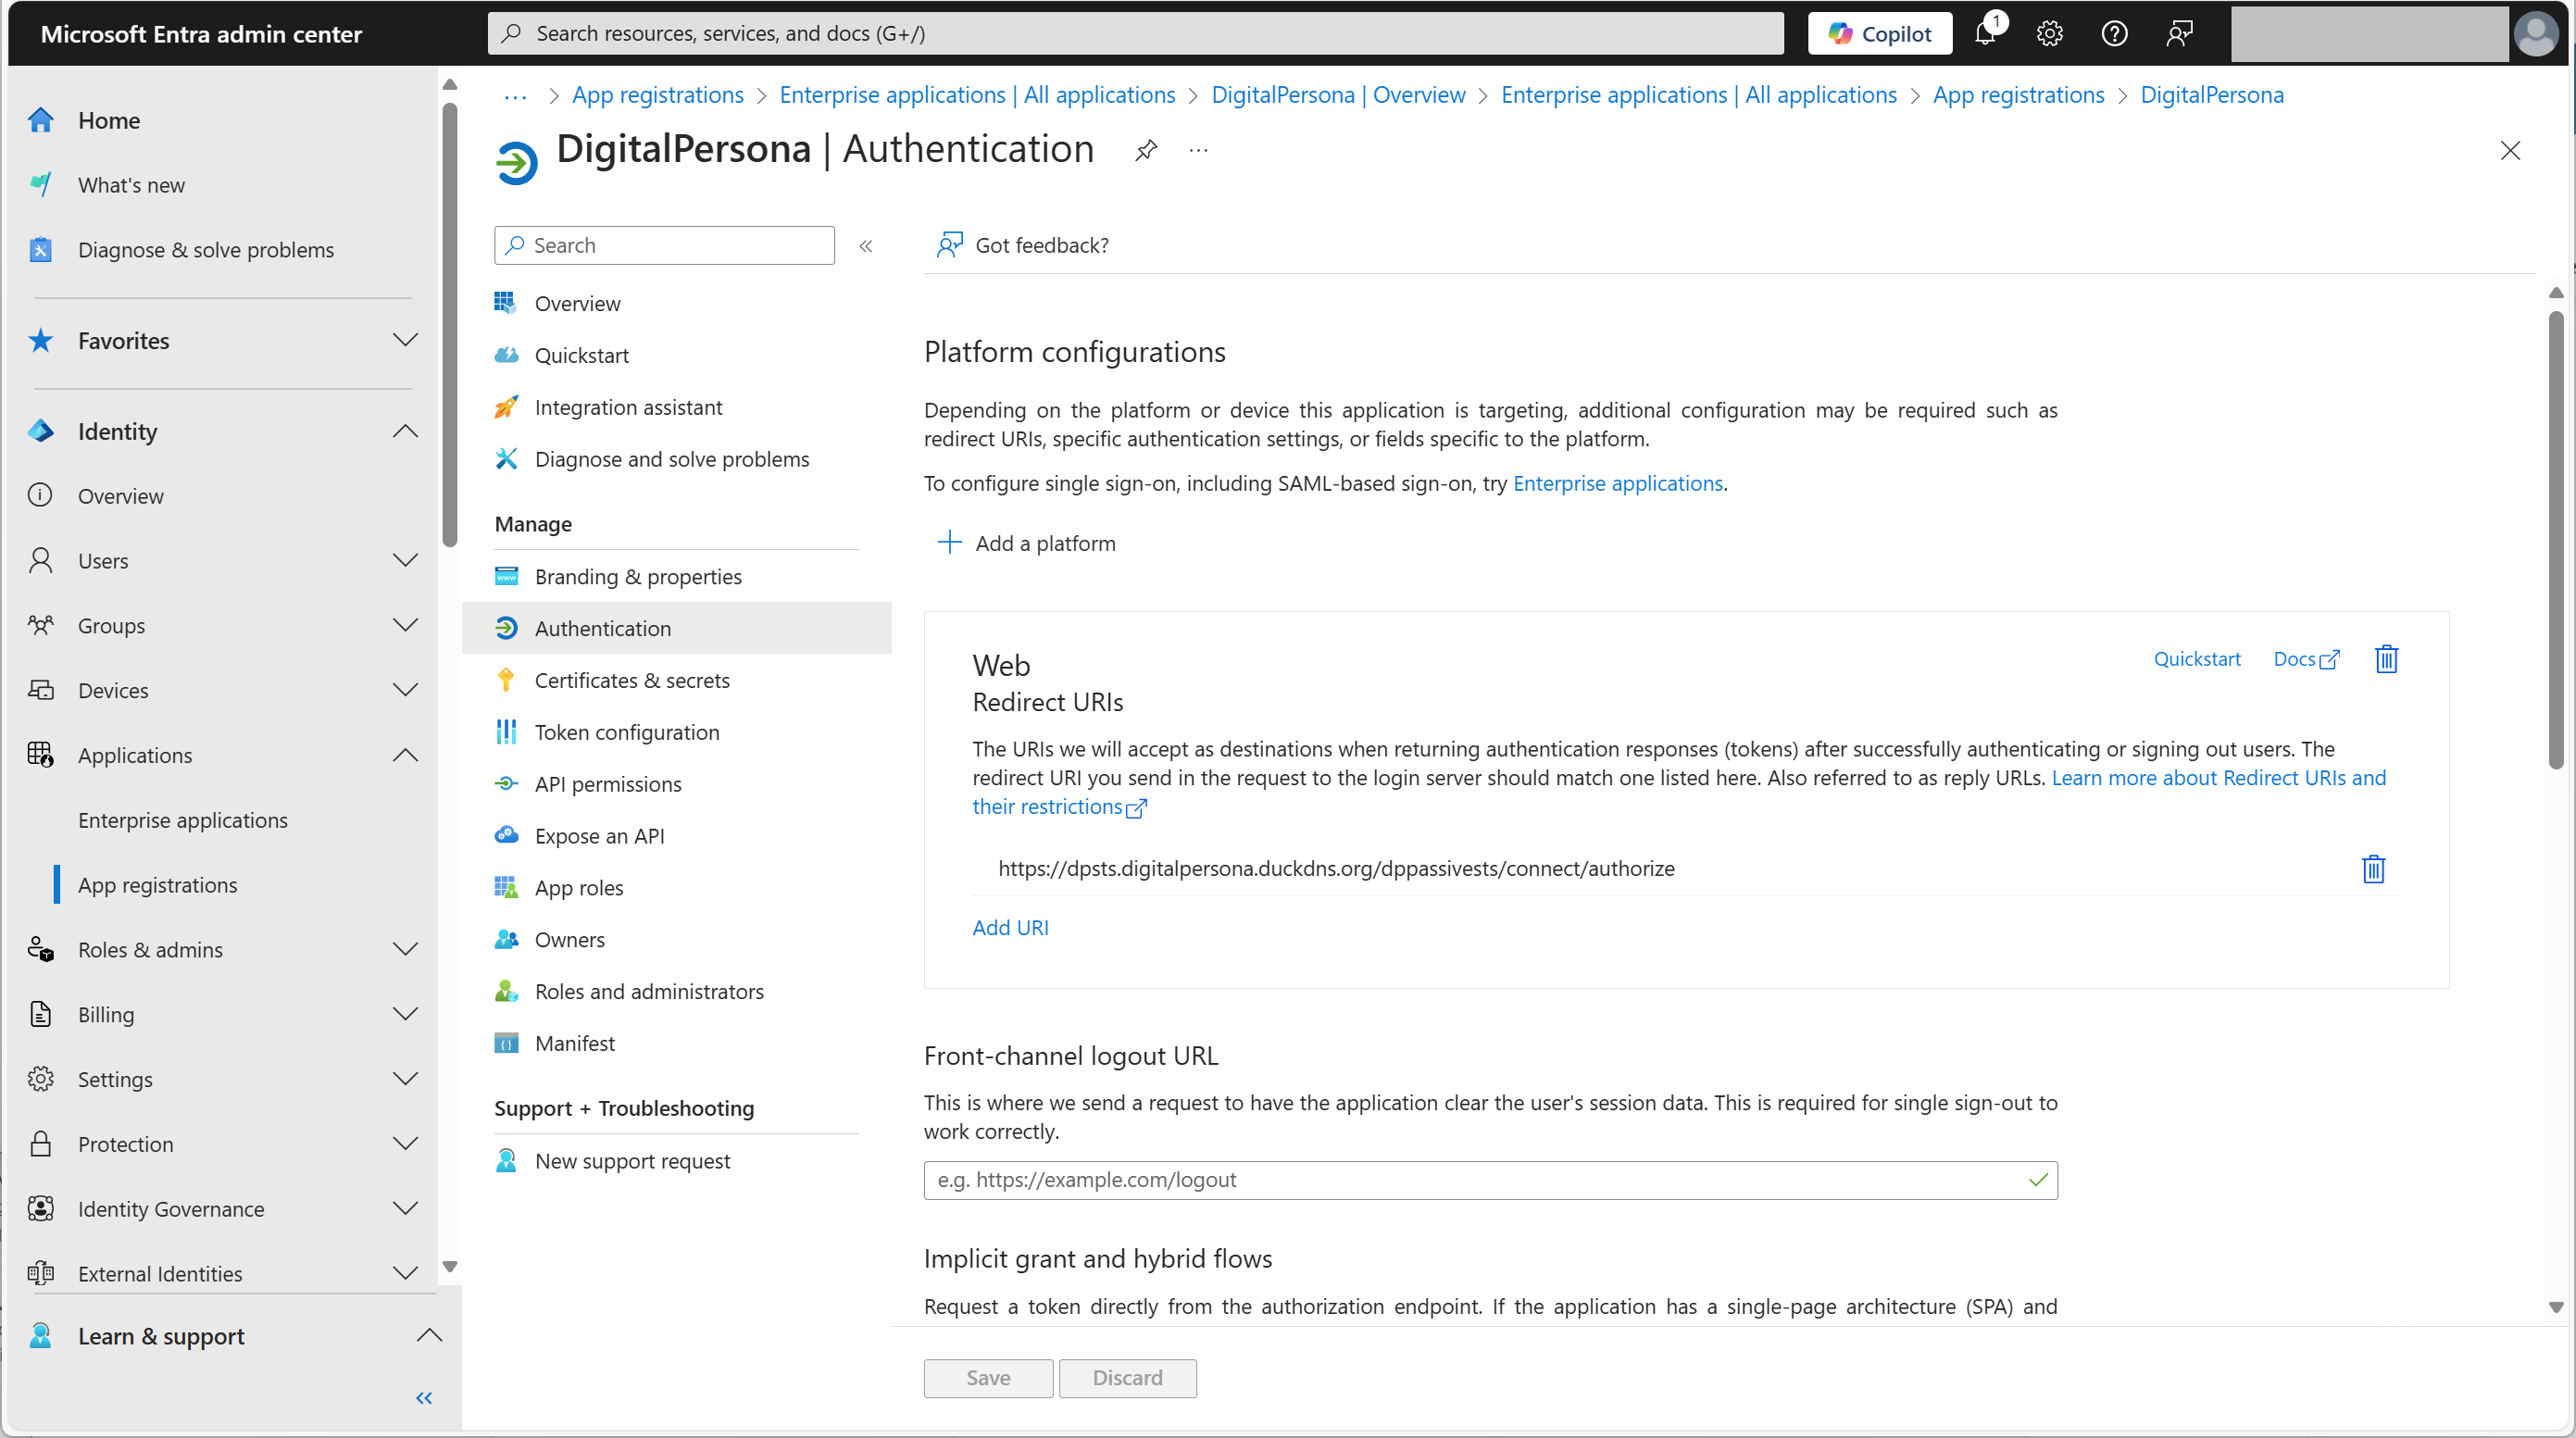Open the Copilot button
The image size is (2576, 1438).
click(1880, 33)
